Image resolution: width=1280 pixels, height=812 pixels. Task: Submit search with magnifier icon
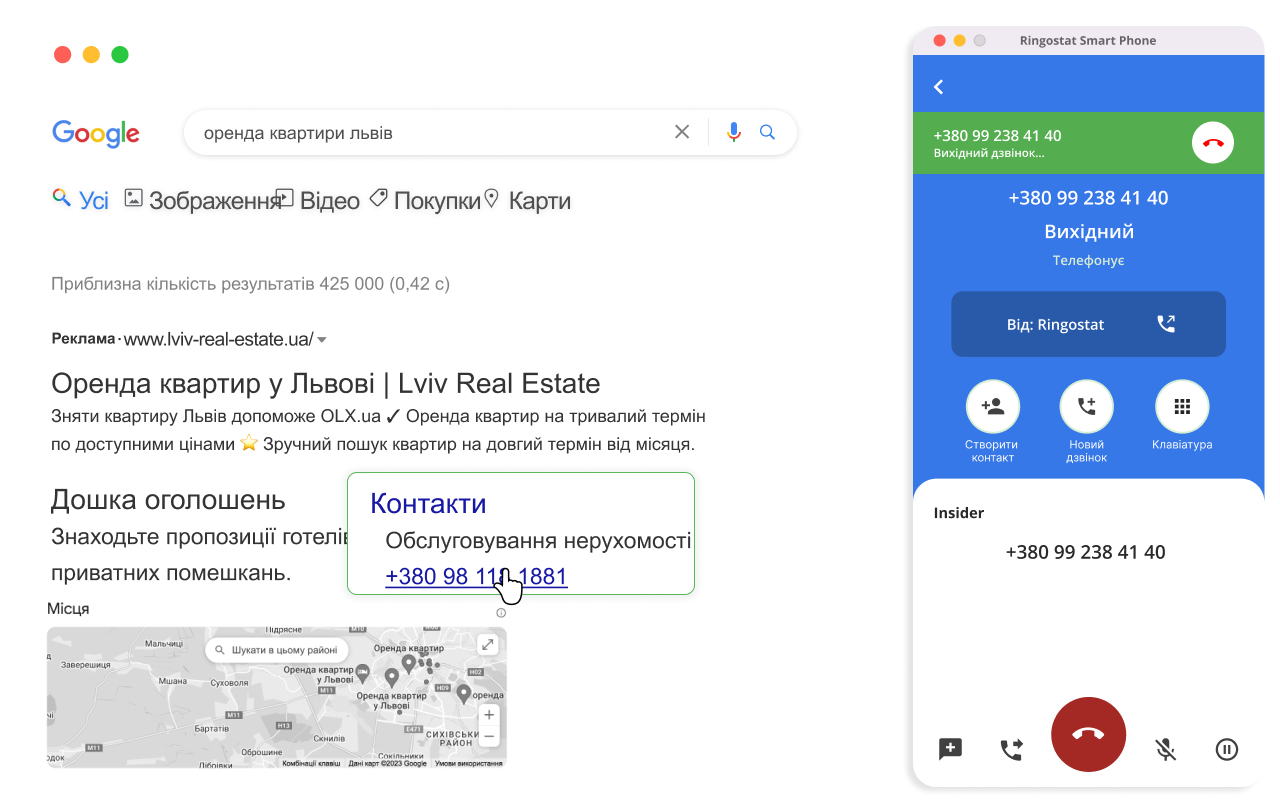pyautogui.click(x=767, y=132)
